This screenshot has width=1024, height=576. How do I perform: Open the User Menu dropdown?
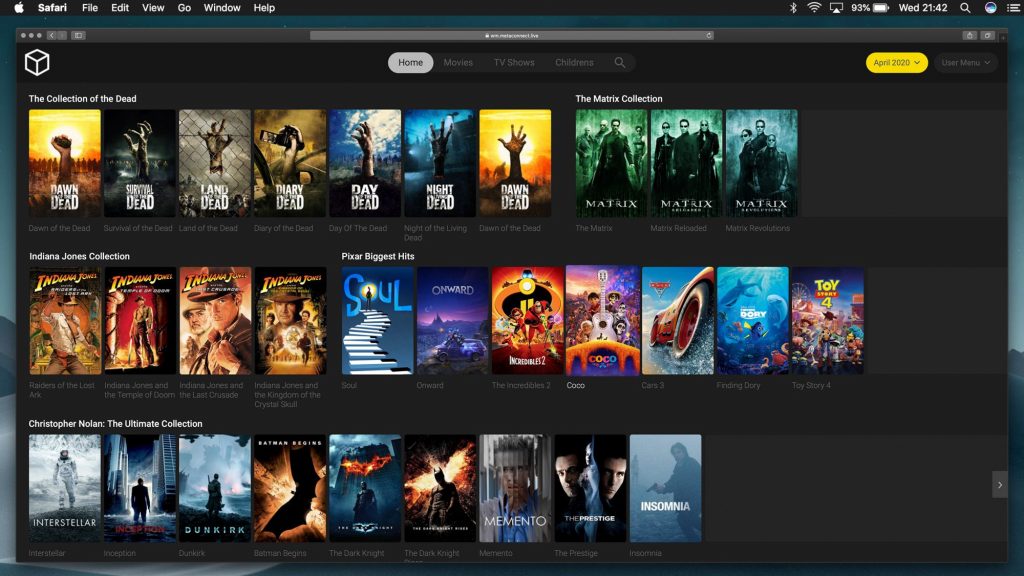click(965, 63)
